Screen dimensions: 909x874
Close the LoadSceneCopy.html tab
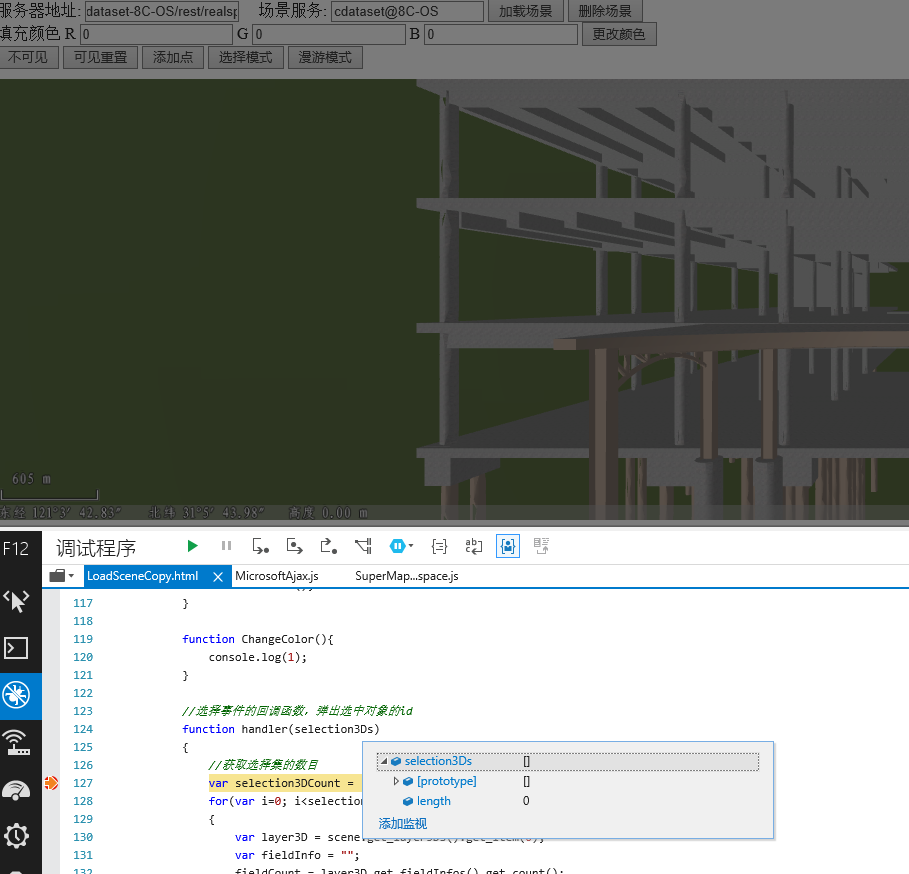pos(218,577)
